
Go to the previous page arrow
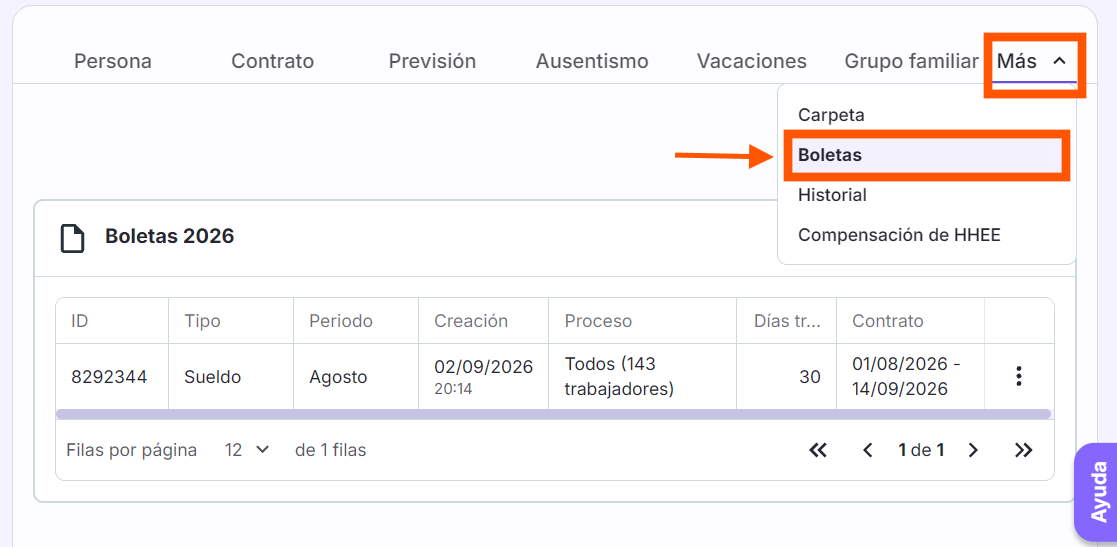click(868, 450)
